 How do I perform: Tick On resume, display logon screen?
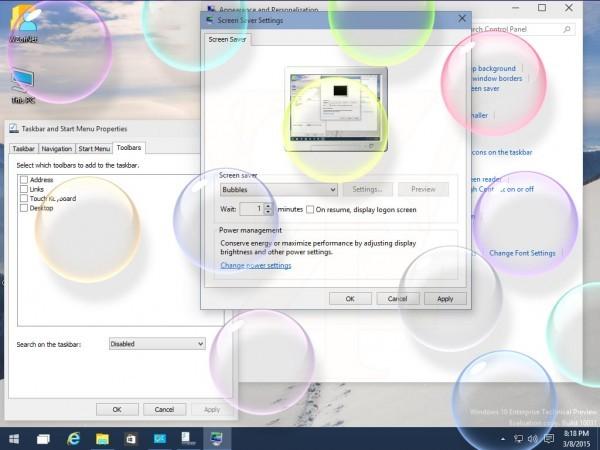pos(310,209)
